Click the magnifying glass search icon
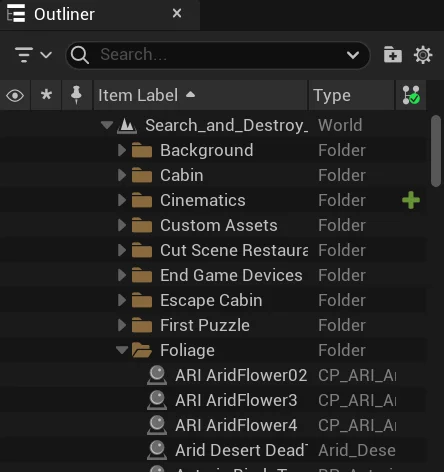Viewport: 444px width, 472px height. tap(80, 55)
